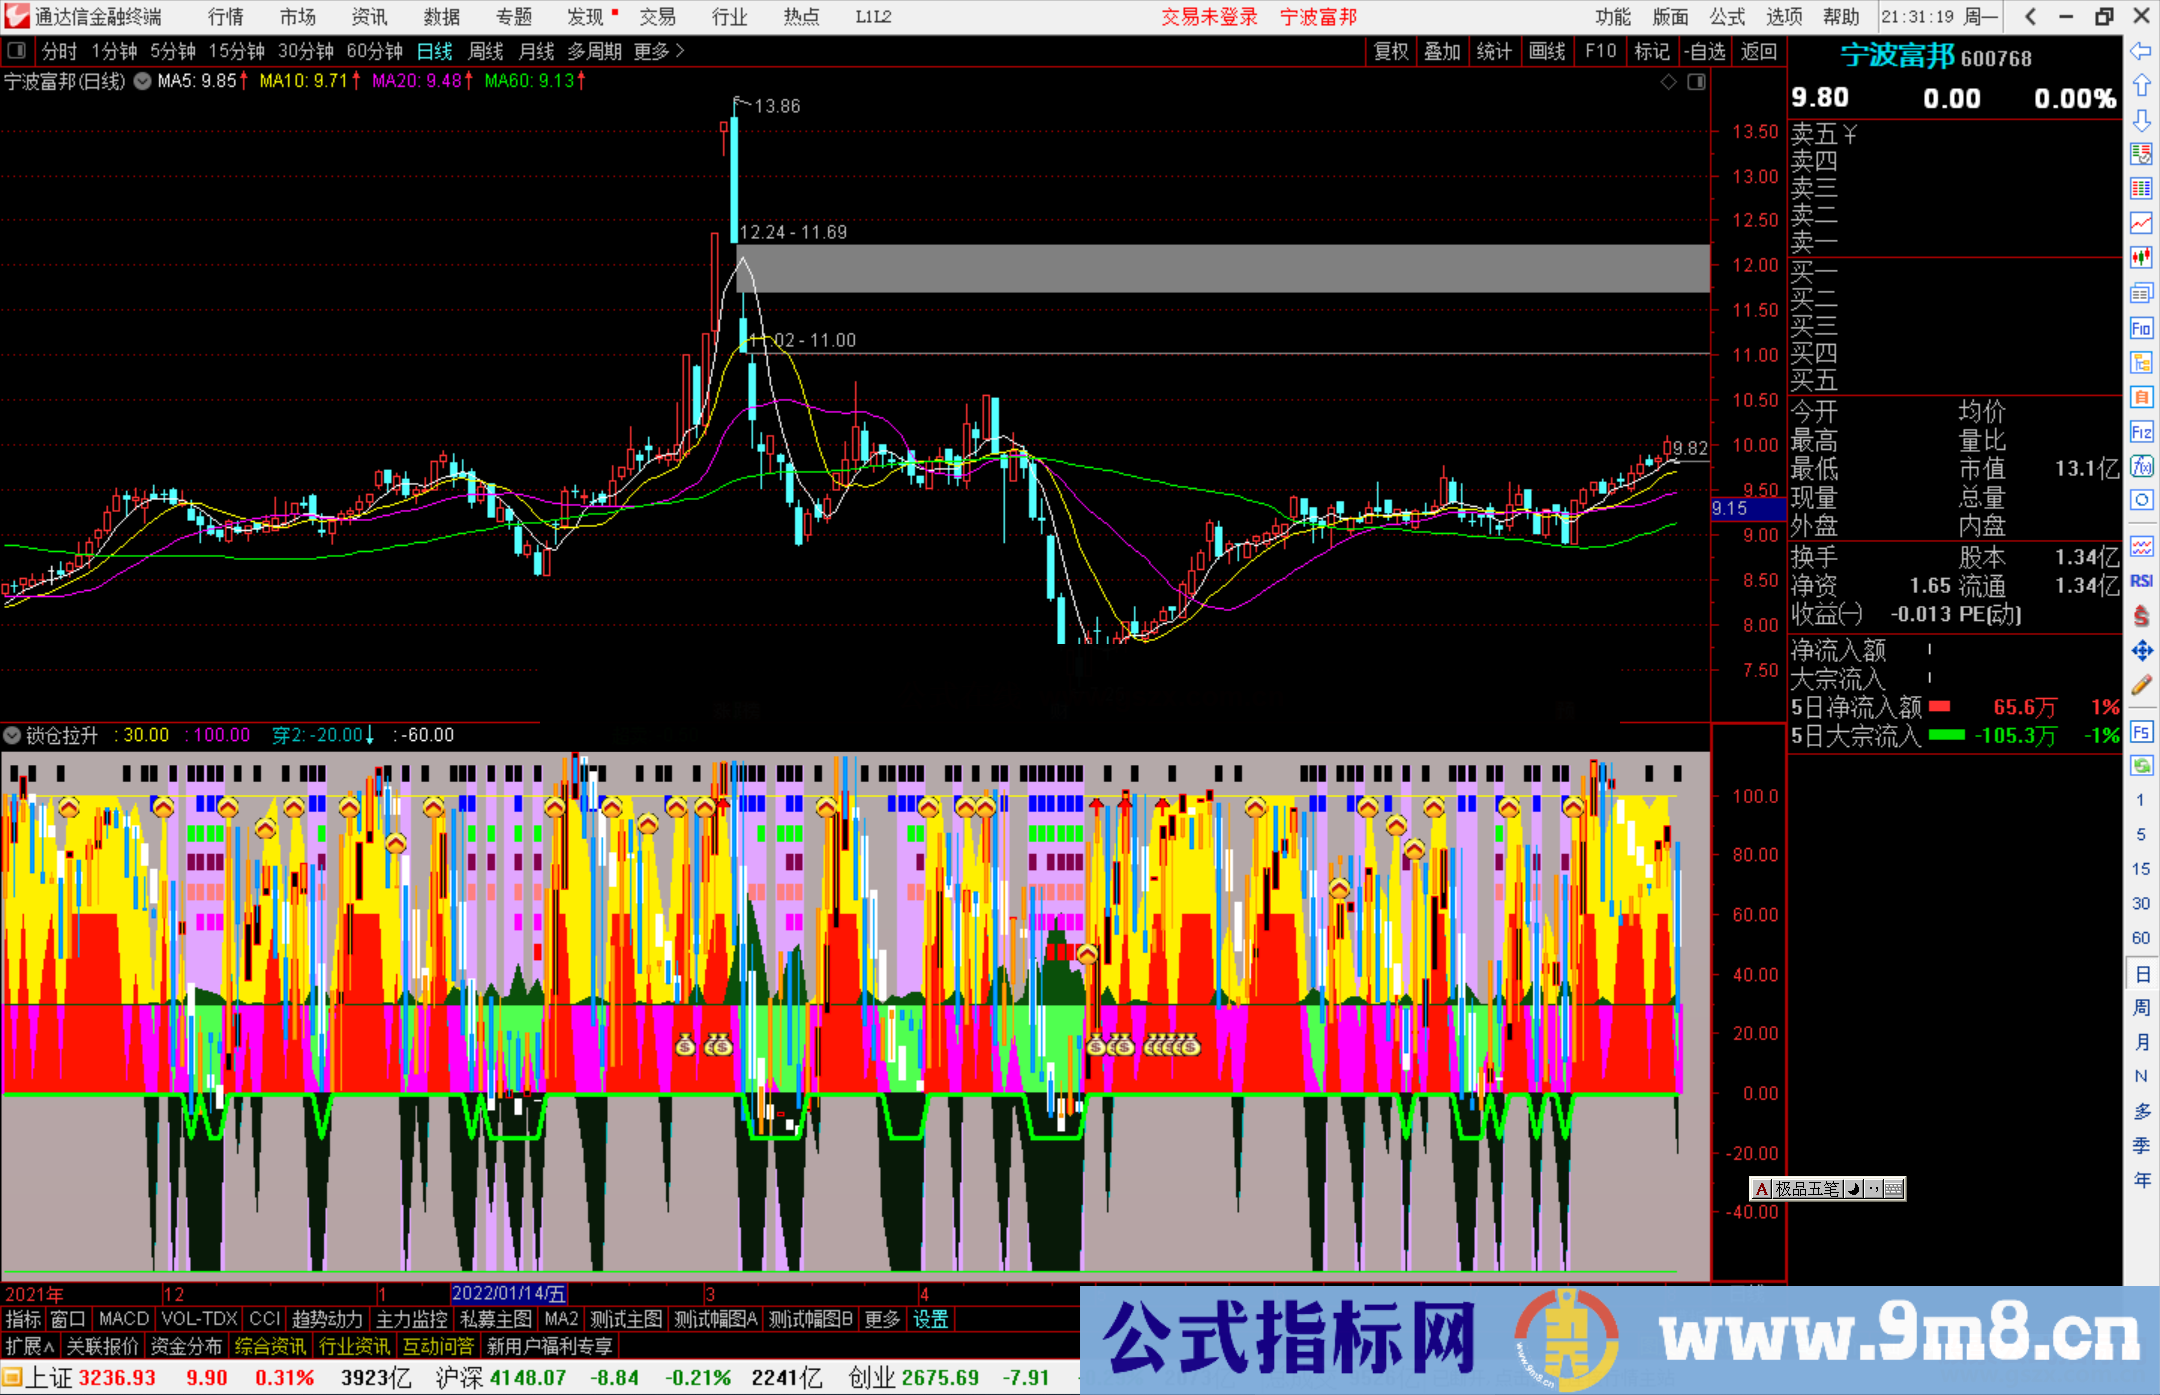Switch to the MACD indicator tab
2160x1395 pixels.
pos(123,1319)
